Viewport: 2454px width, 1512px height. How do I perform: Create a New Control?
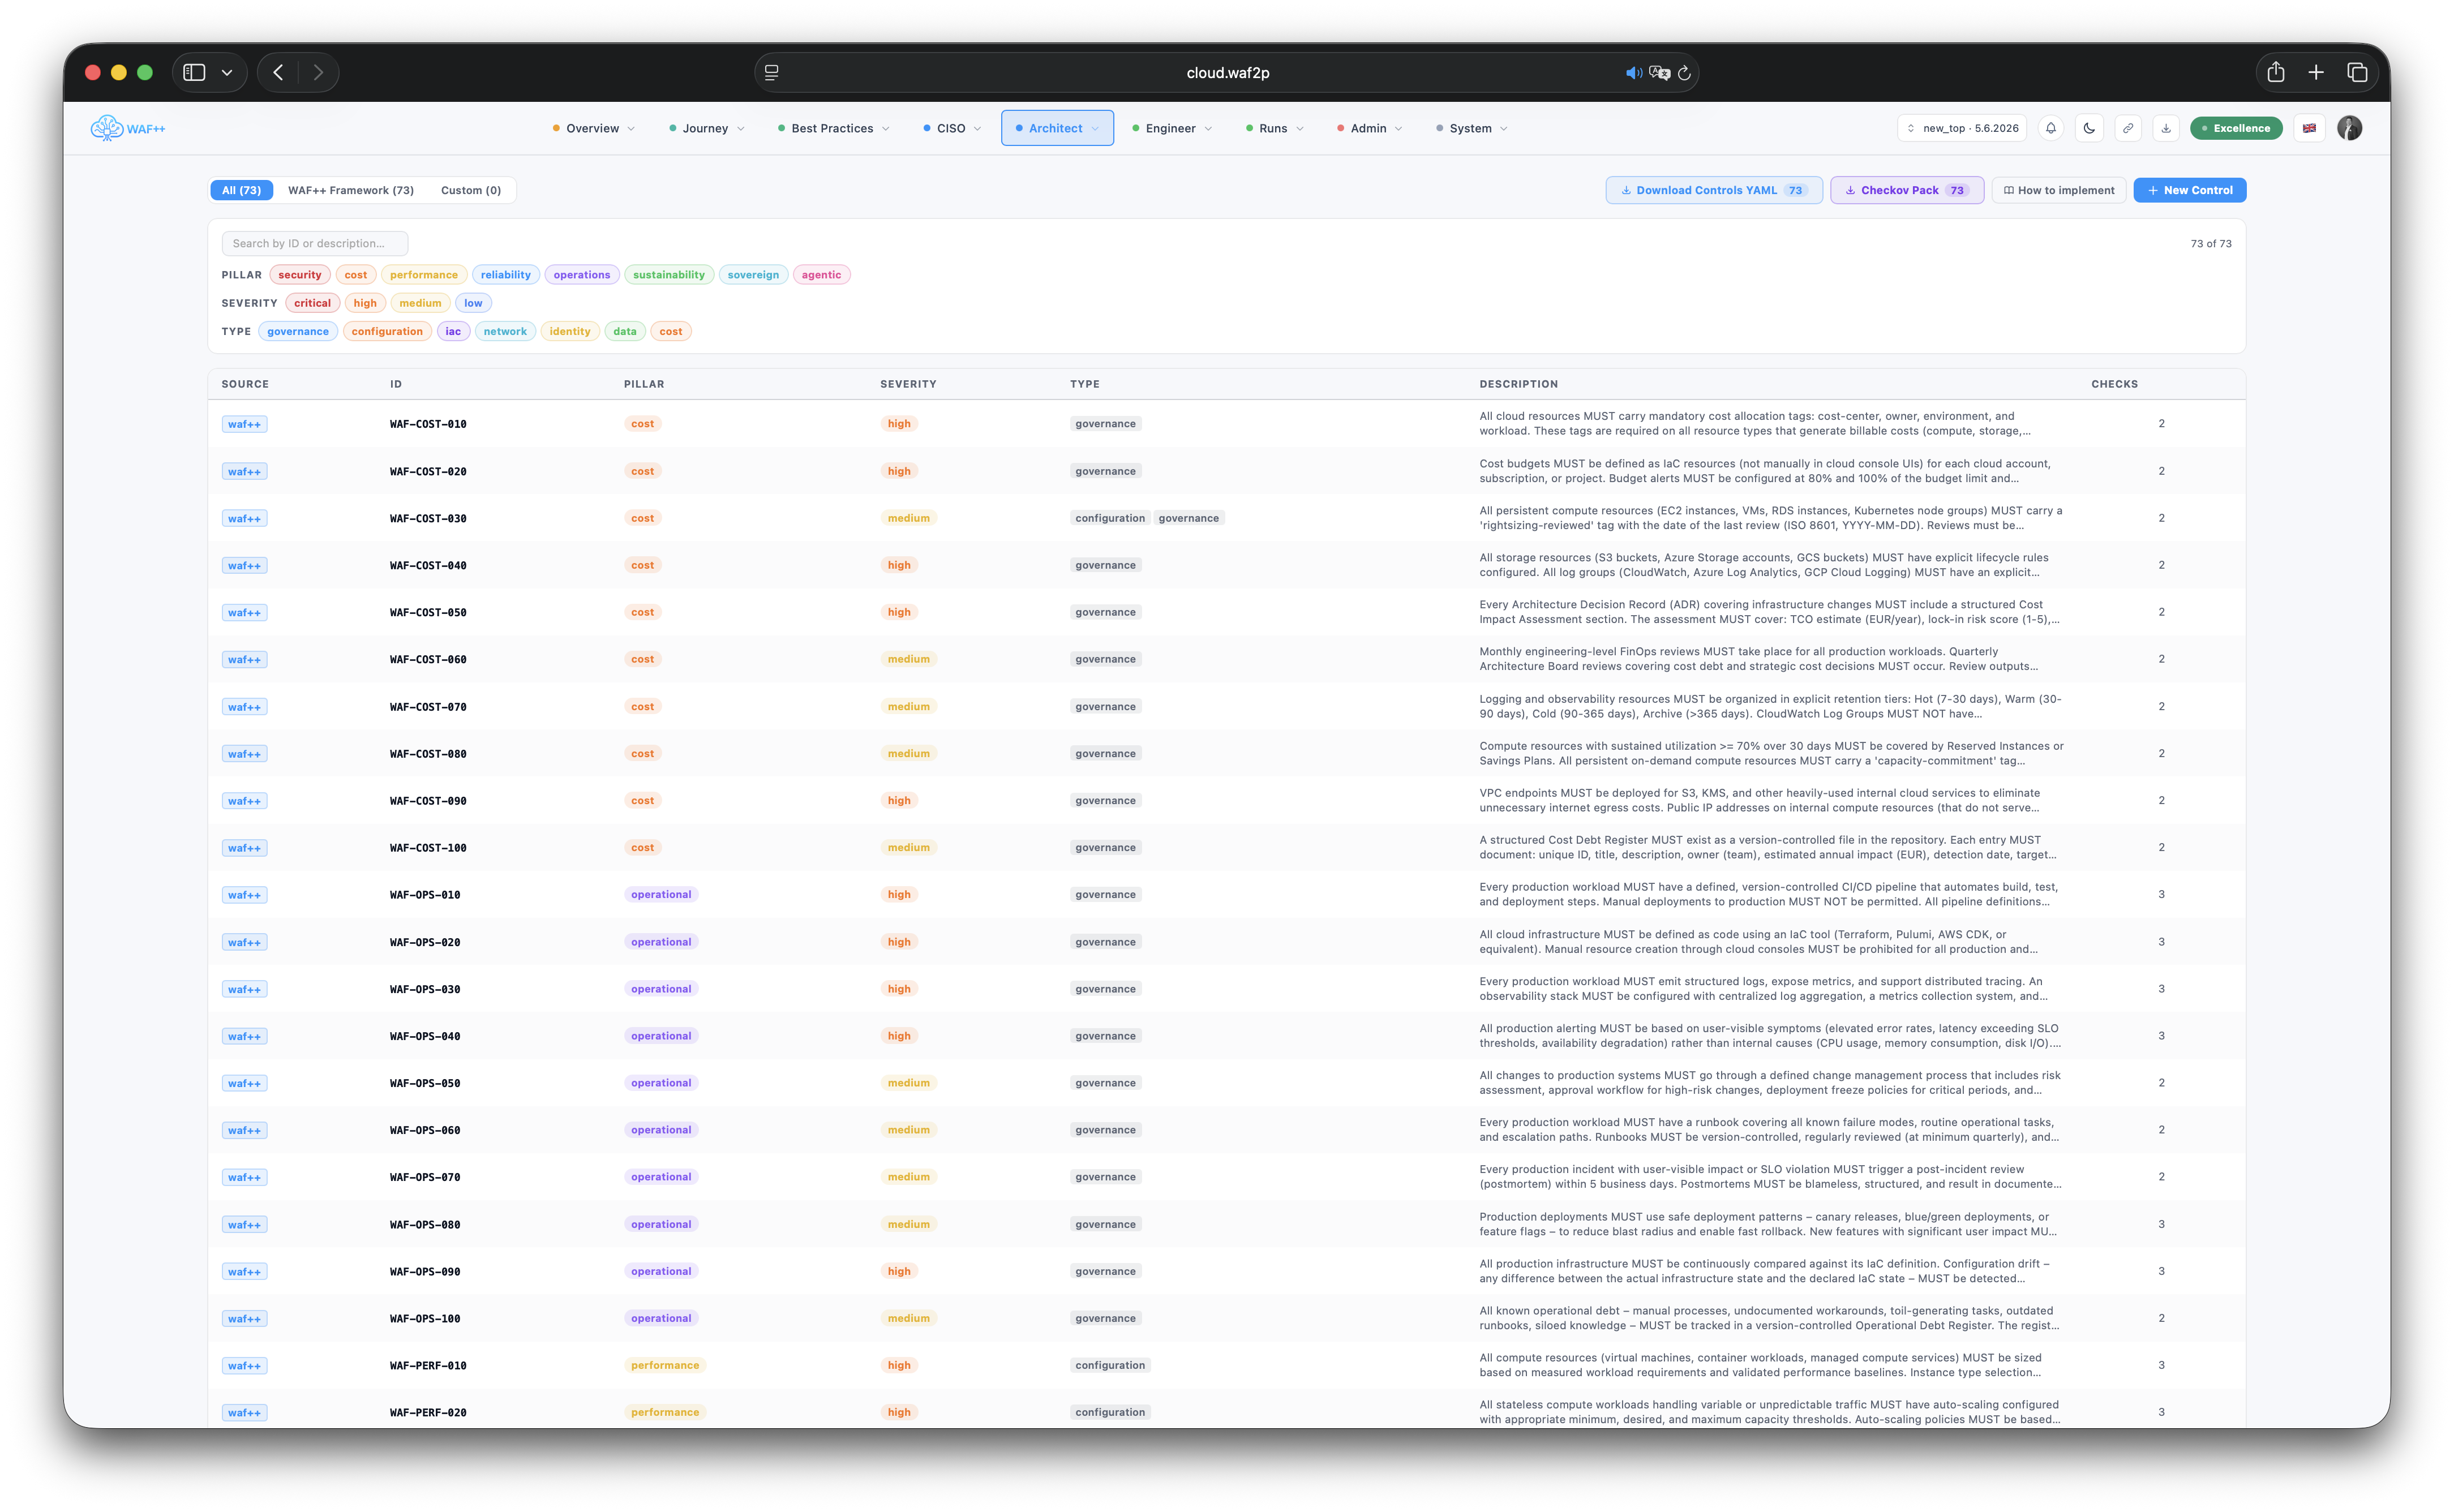2189,190
